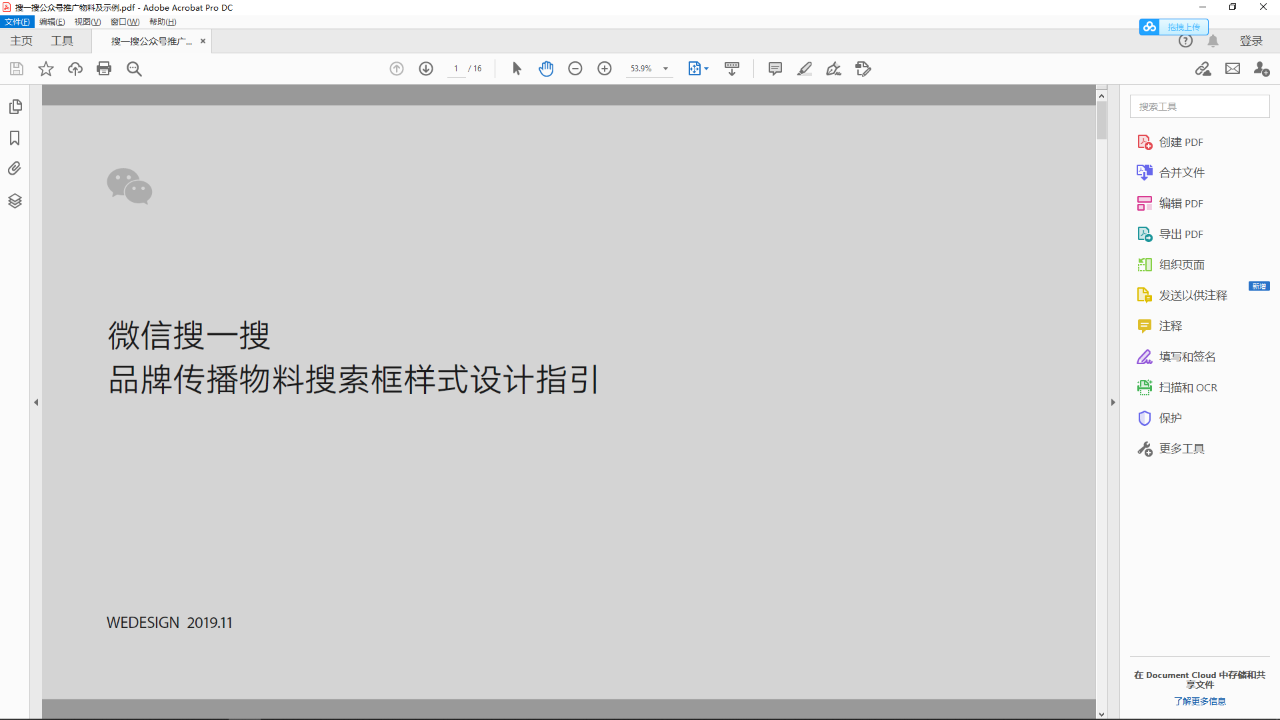Open the Layers panel

click(x=15, y=201)
